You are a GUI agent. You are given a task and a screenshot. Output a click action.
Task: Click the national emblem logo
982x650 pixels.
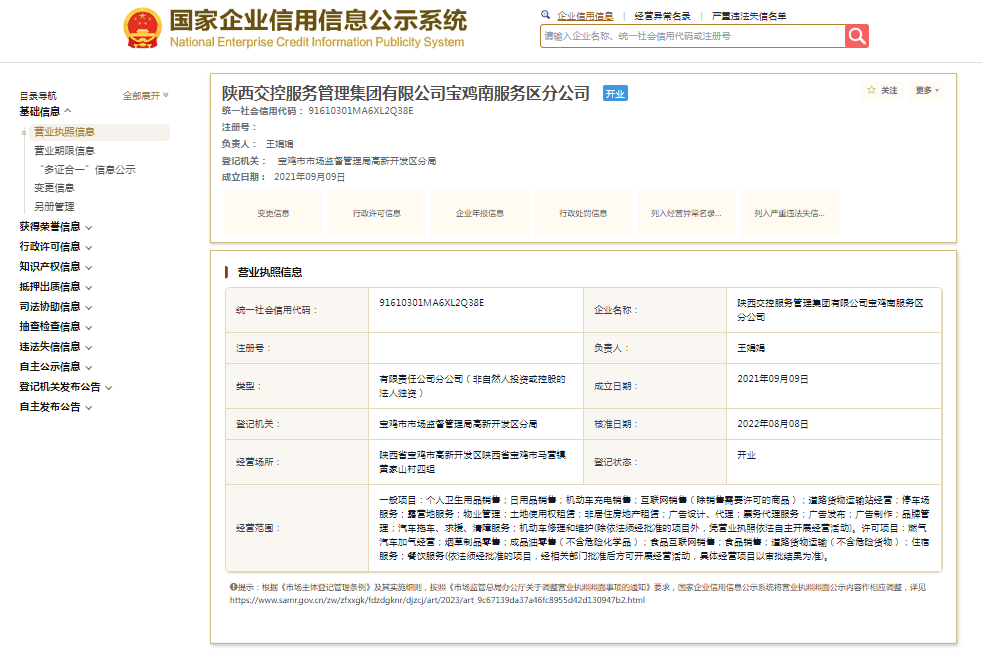tap(143, 29)
